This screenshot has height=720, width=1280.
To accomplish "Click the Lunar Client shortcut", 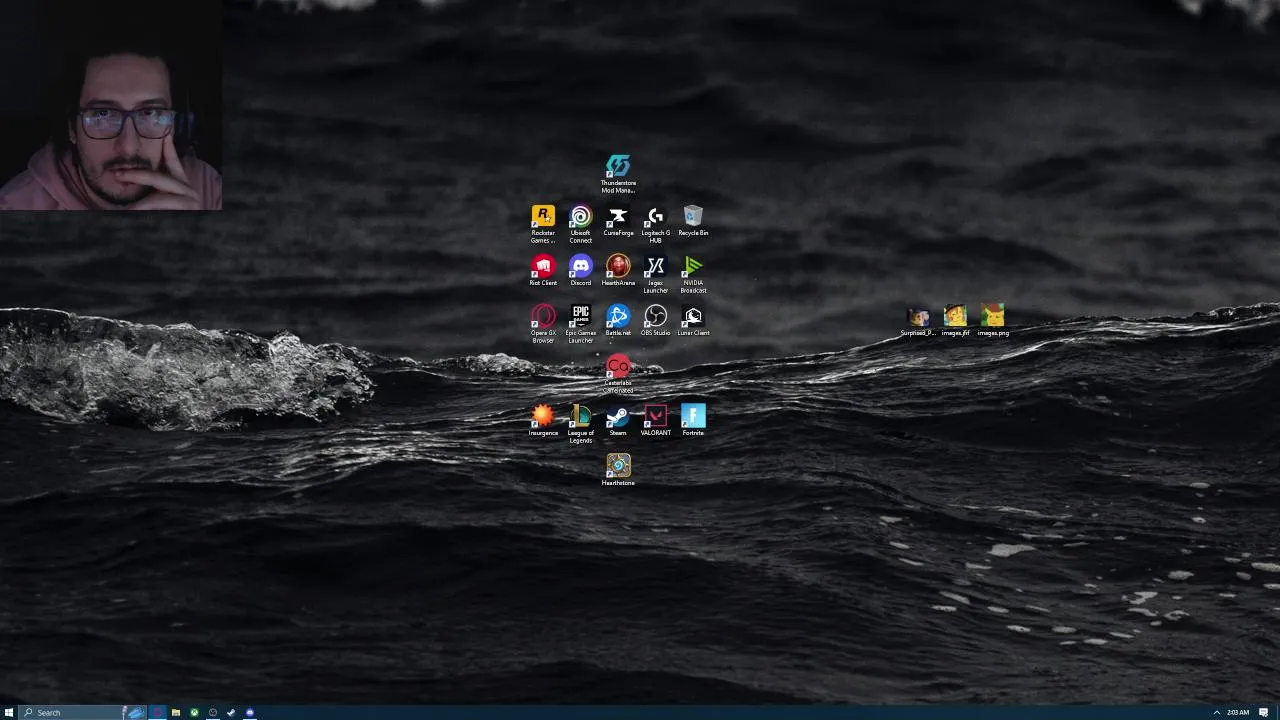I will click(693, 321).
